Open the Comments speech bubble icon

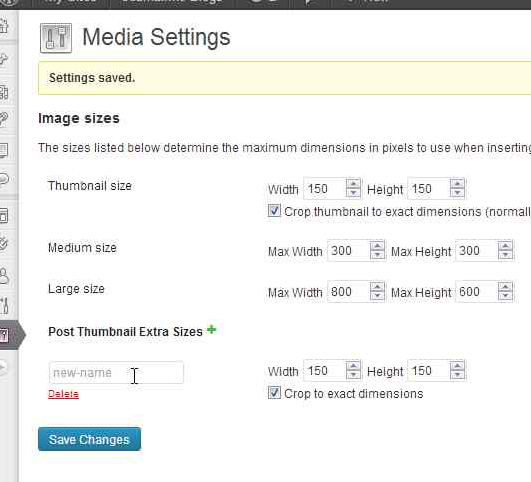pos(4,180)
